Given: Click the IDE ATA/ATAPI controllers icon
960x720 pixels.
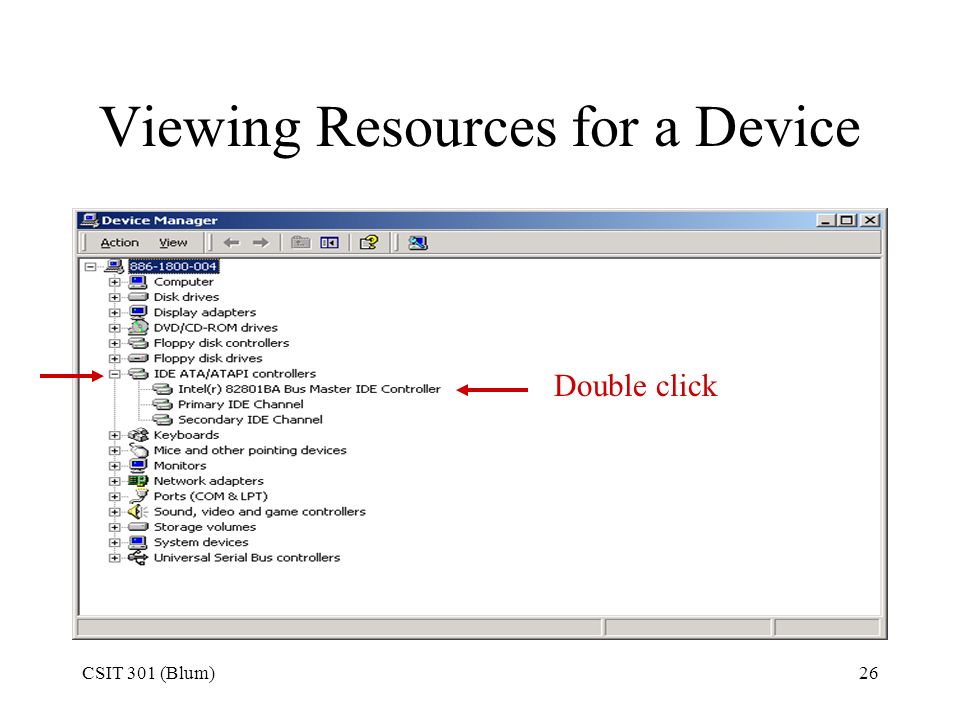Looking at the screenshot, I should [x=138, y=373].
